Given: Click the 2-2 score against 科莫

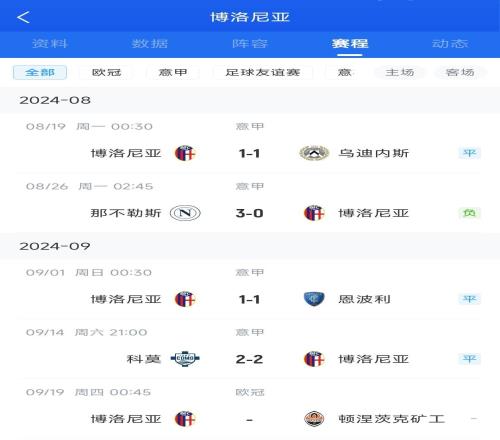Looking at the screenshot, I should pos(249,359).
